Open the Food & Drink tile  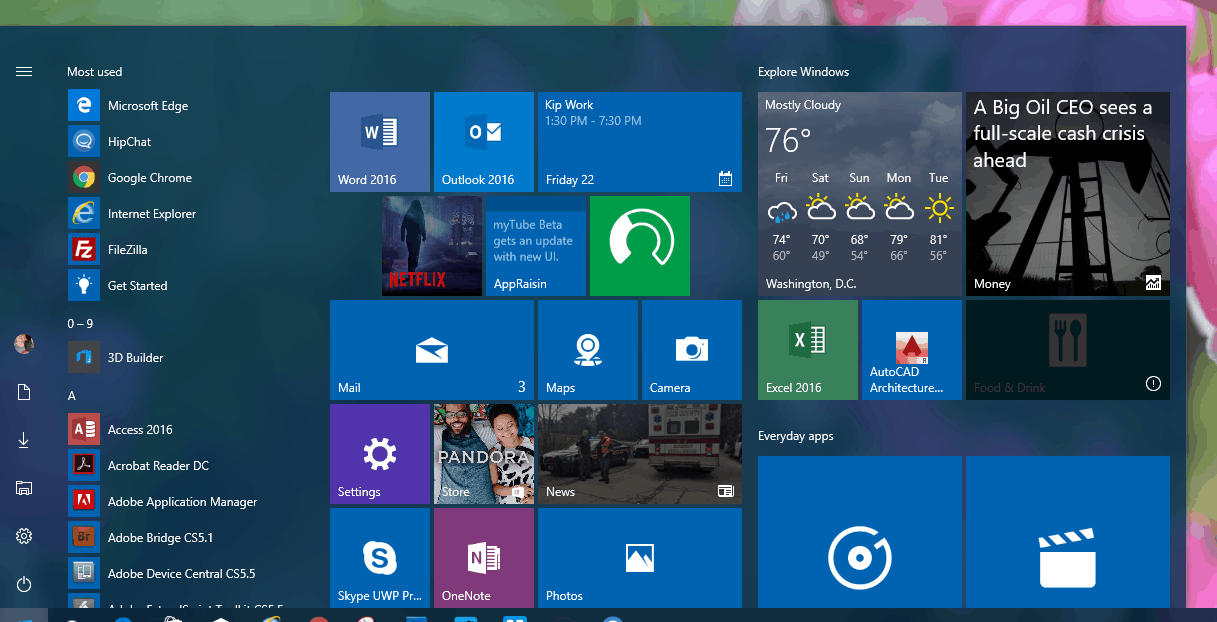[x=1068, y=350]
